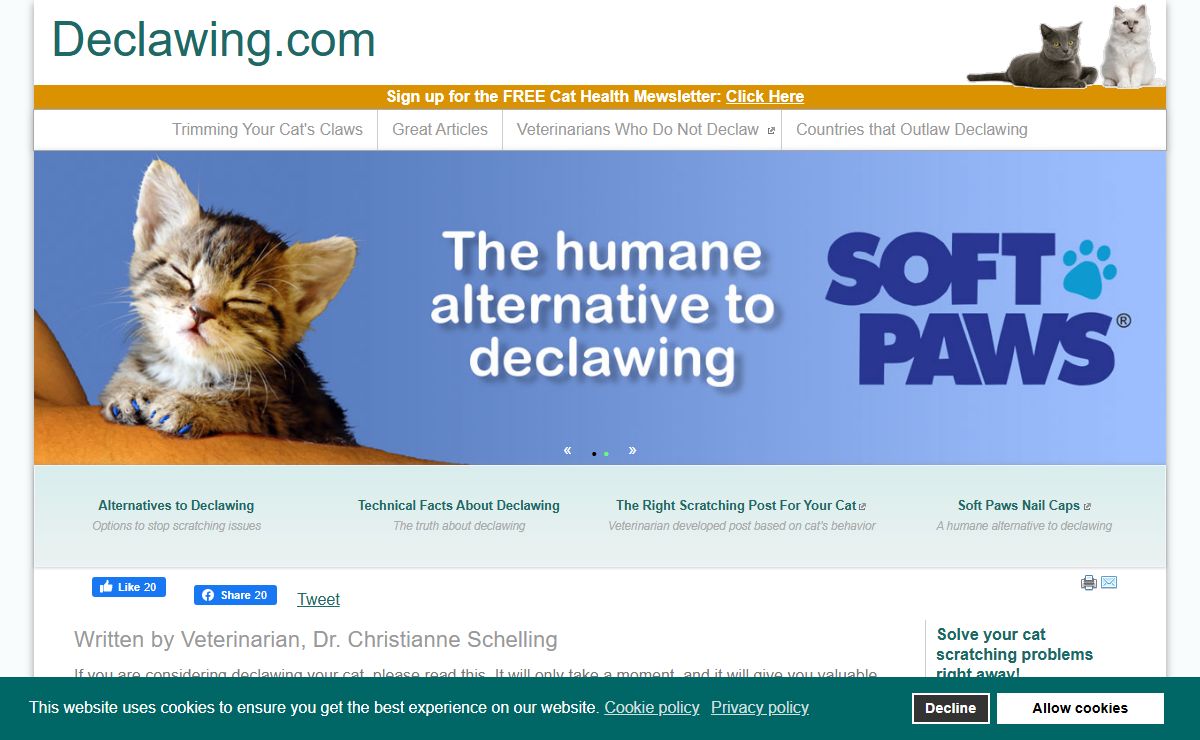This screenshot has width=1200, height=740.
Task: Open Soft Paws Nail Caps link
Action: tap(1024, 506)
